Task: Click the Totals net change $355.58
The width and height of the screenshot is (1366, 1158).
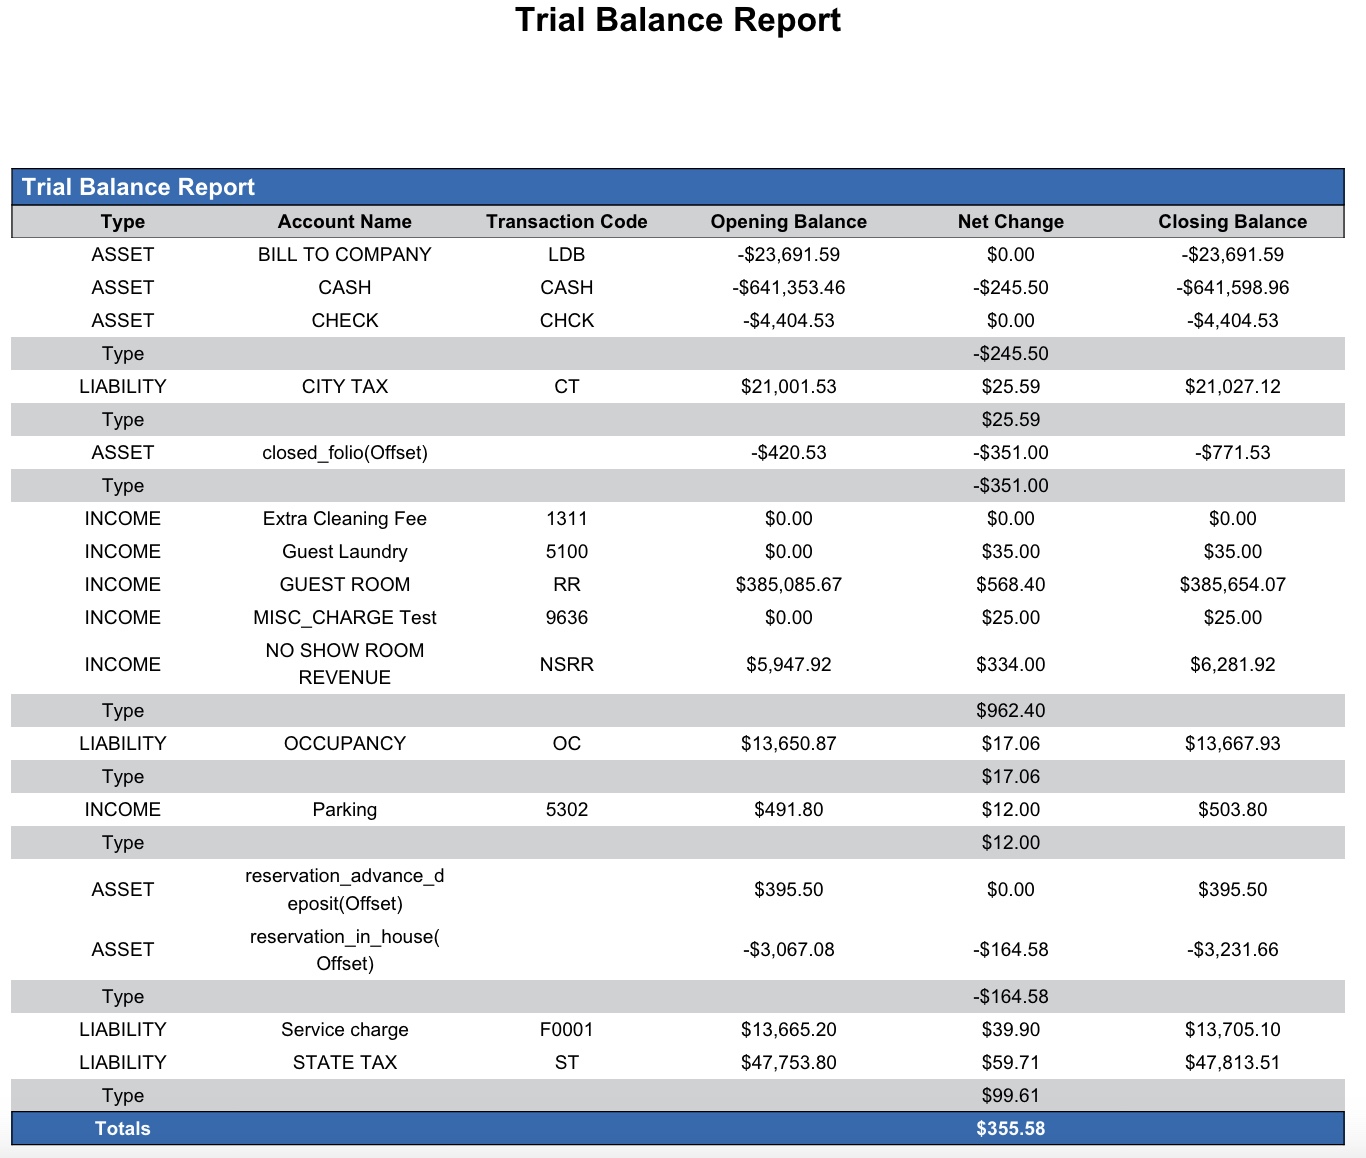Action: click(1010, 1129)
